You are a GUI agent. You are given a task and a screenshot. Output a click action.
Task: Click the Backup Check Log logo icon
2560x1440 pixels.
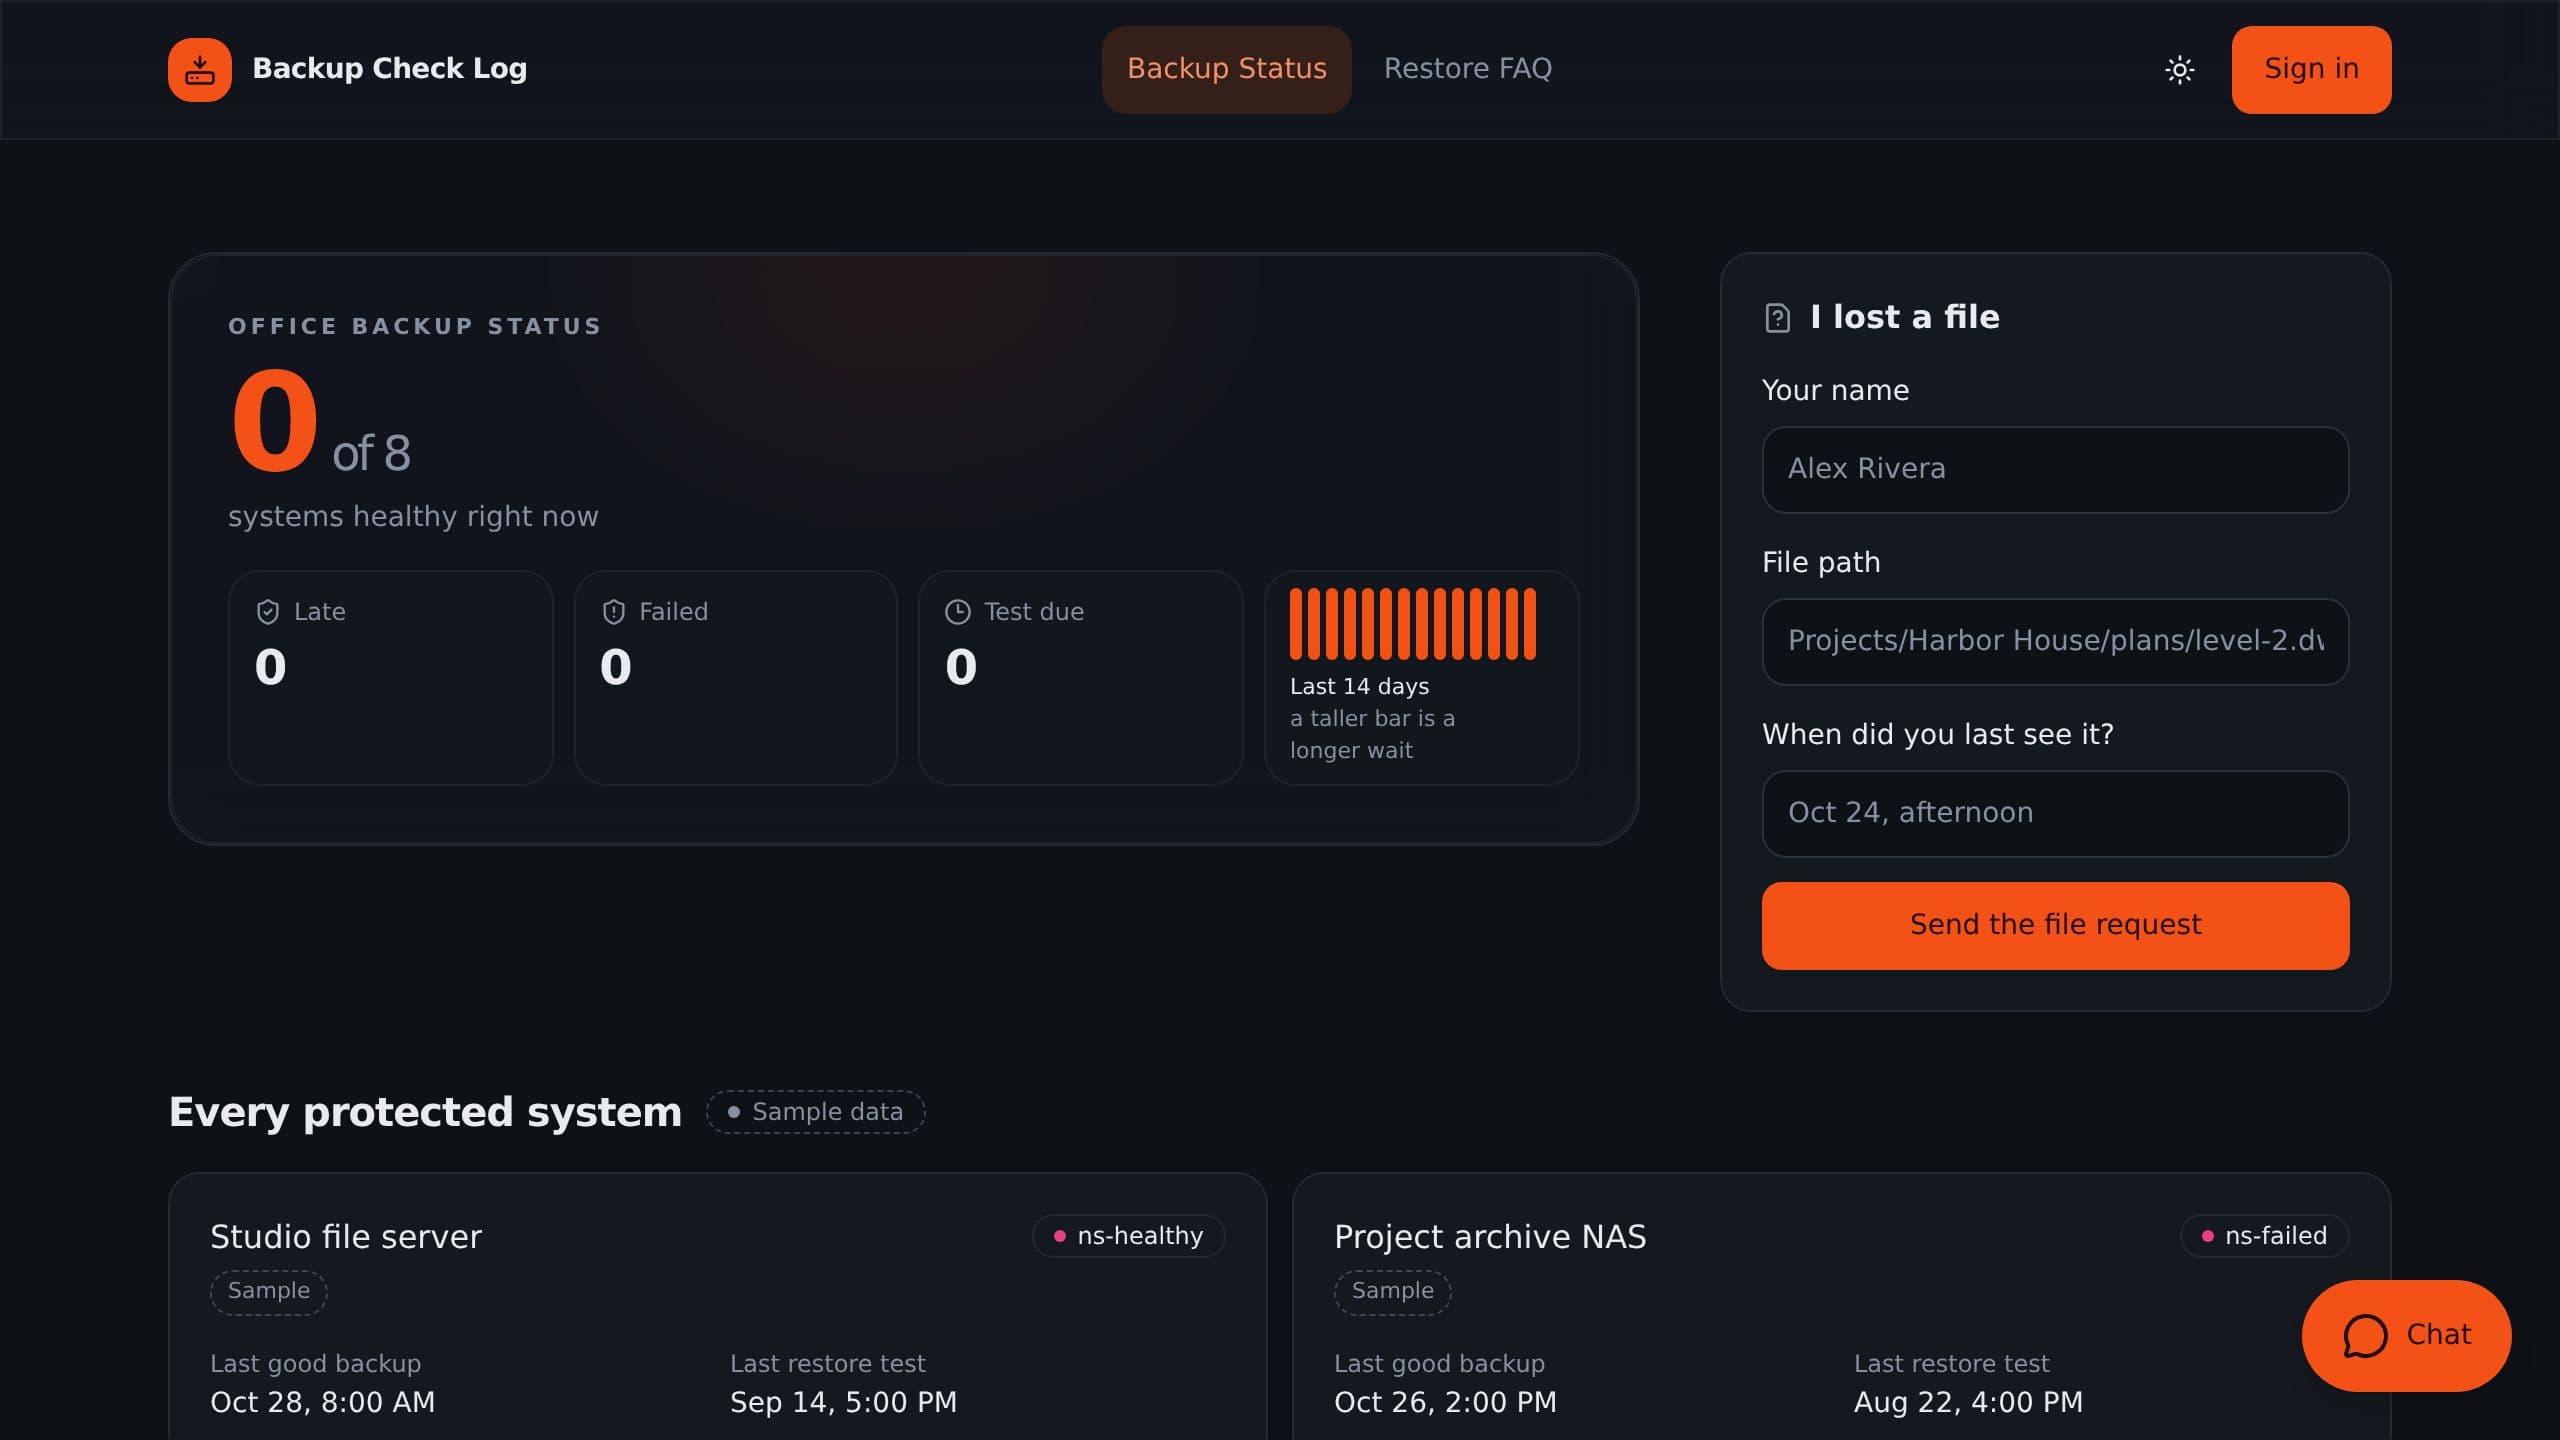click(x=200, y=70)
